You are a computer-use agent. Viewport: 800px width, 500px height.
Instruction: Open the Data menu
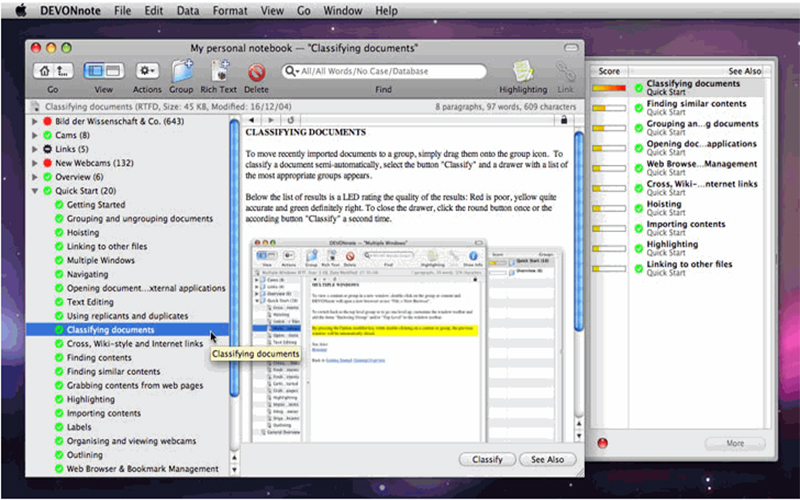coord(189,10)
